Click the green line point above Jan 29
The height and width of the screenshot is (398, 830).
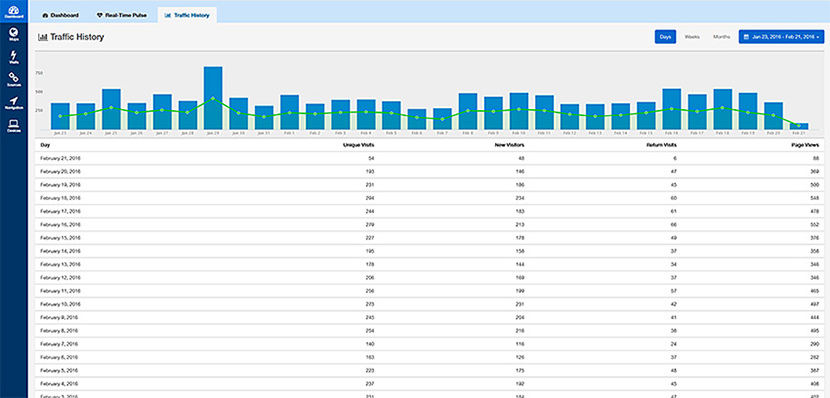[213, 98]
